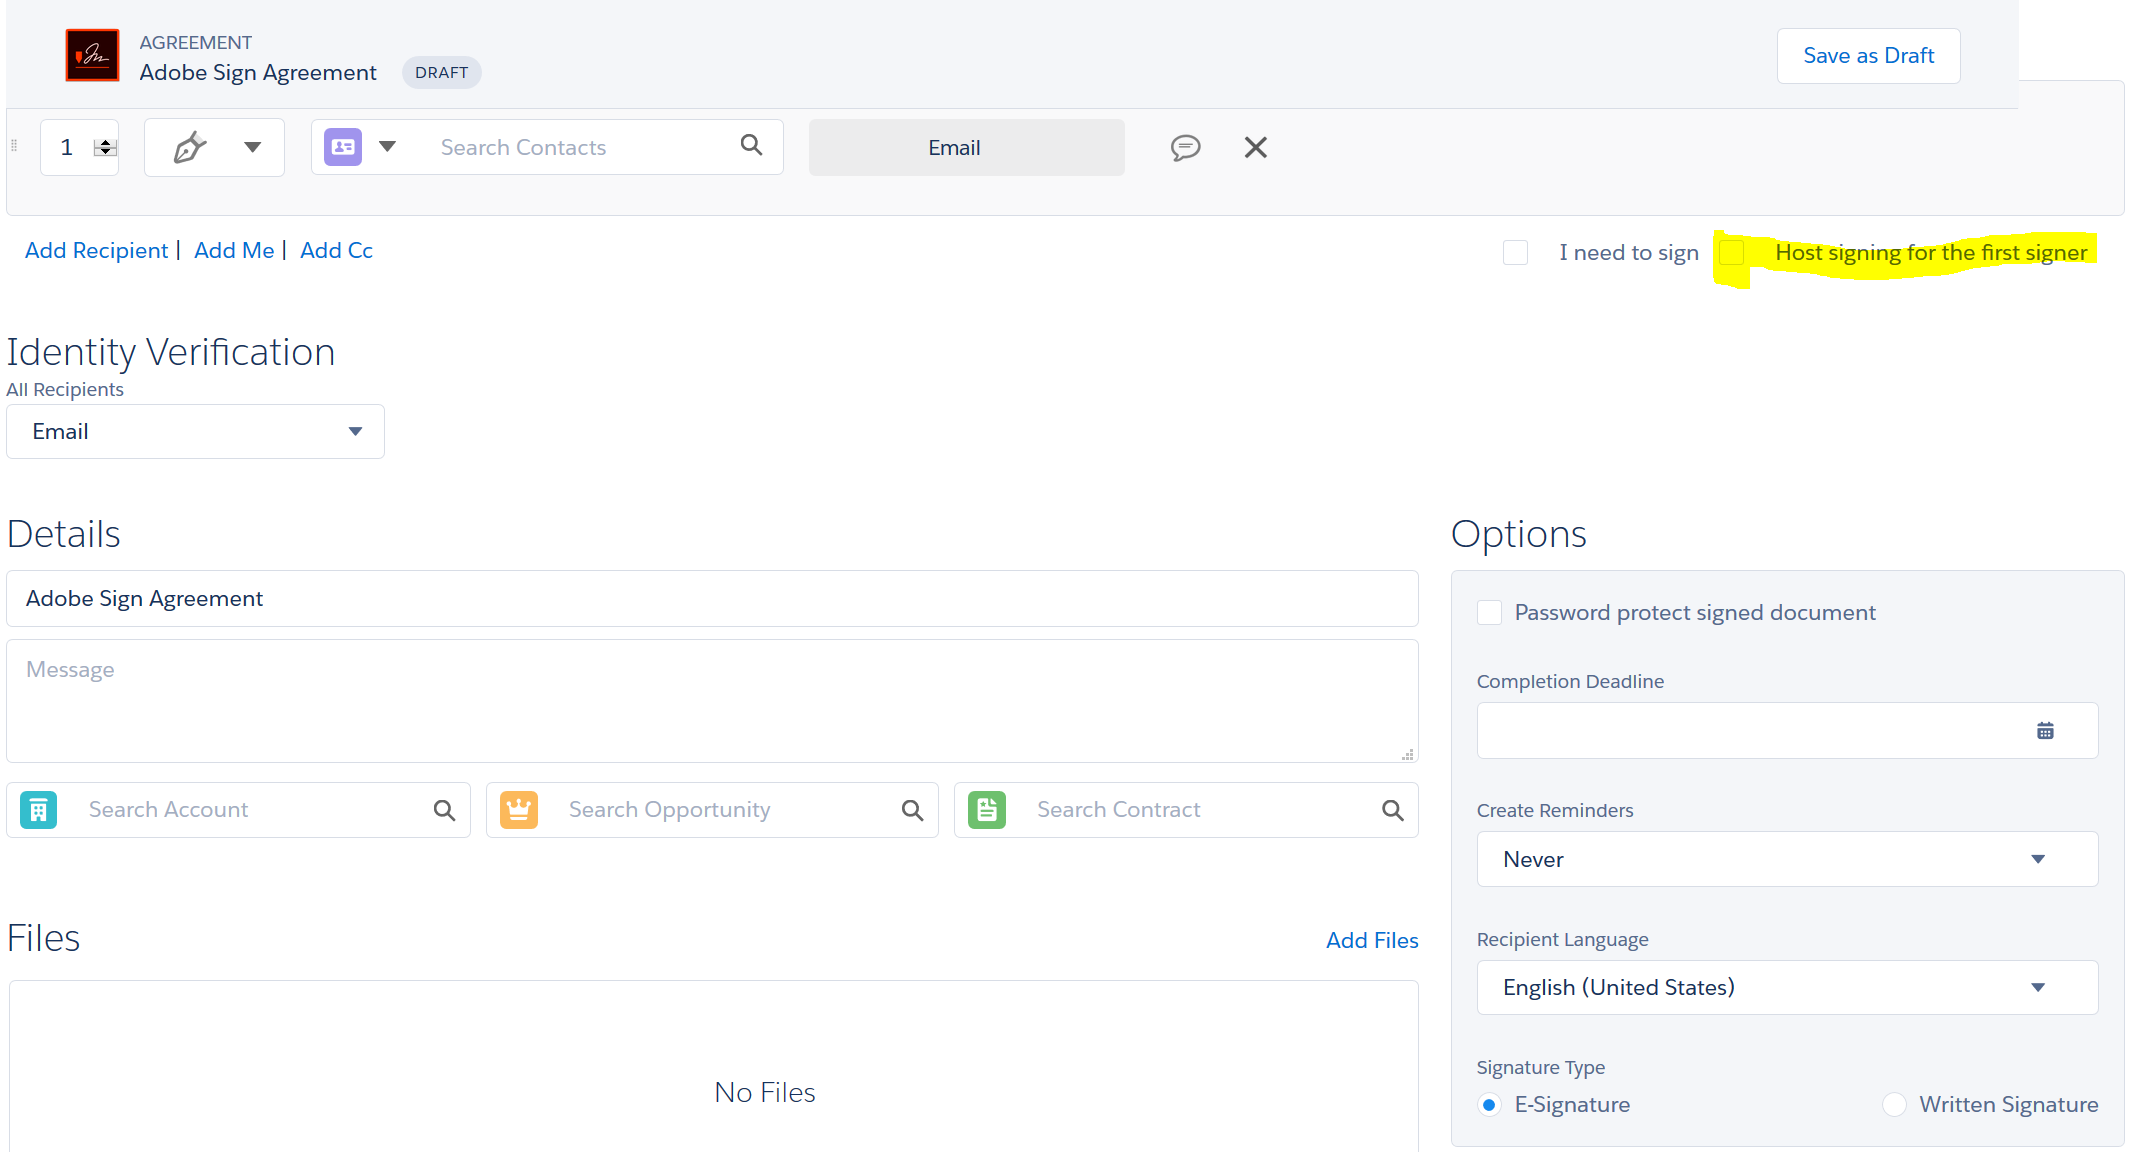The width and height of the screenshot is (2133, 1152).
Task: Check "Host signing for the first signer"
Action: point(1732,252)
